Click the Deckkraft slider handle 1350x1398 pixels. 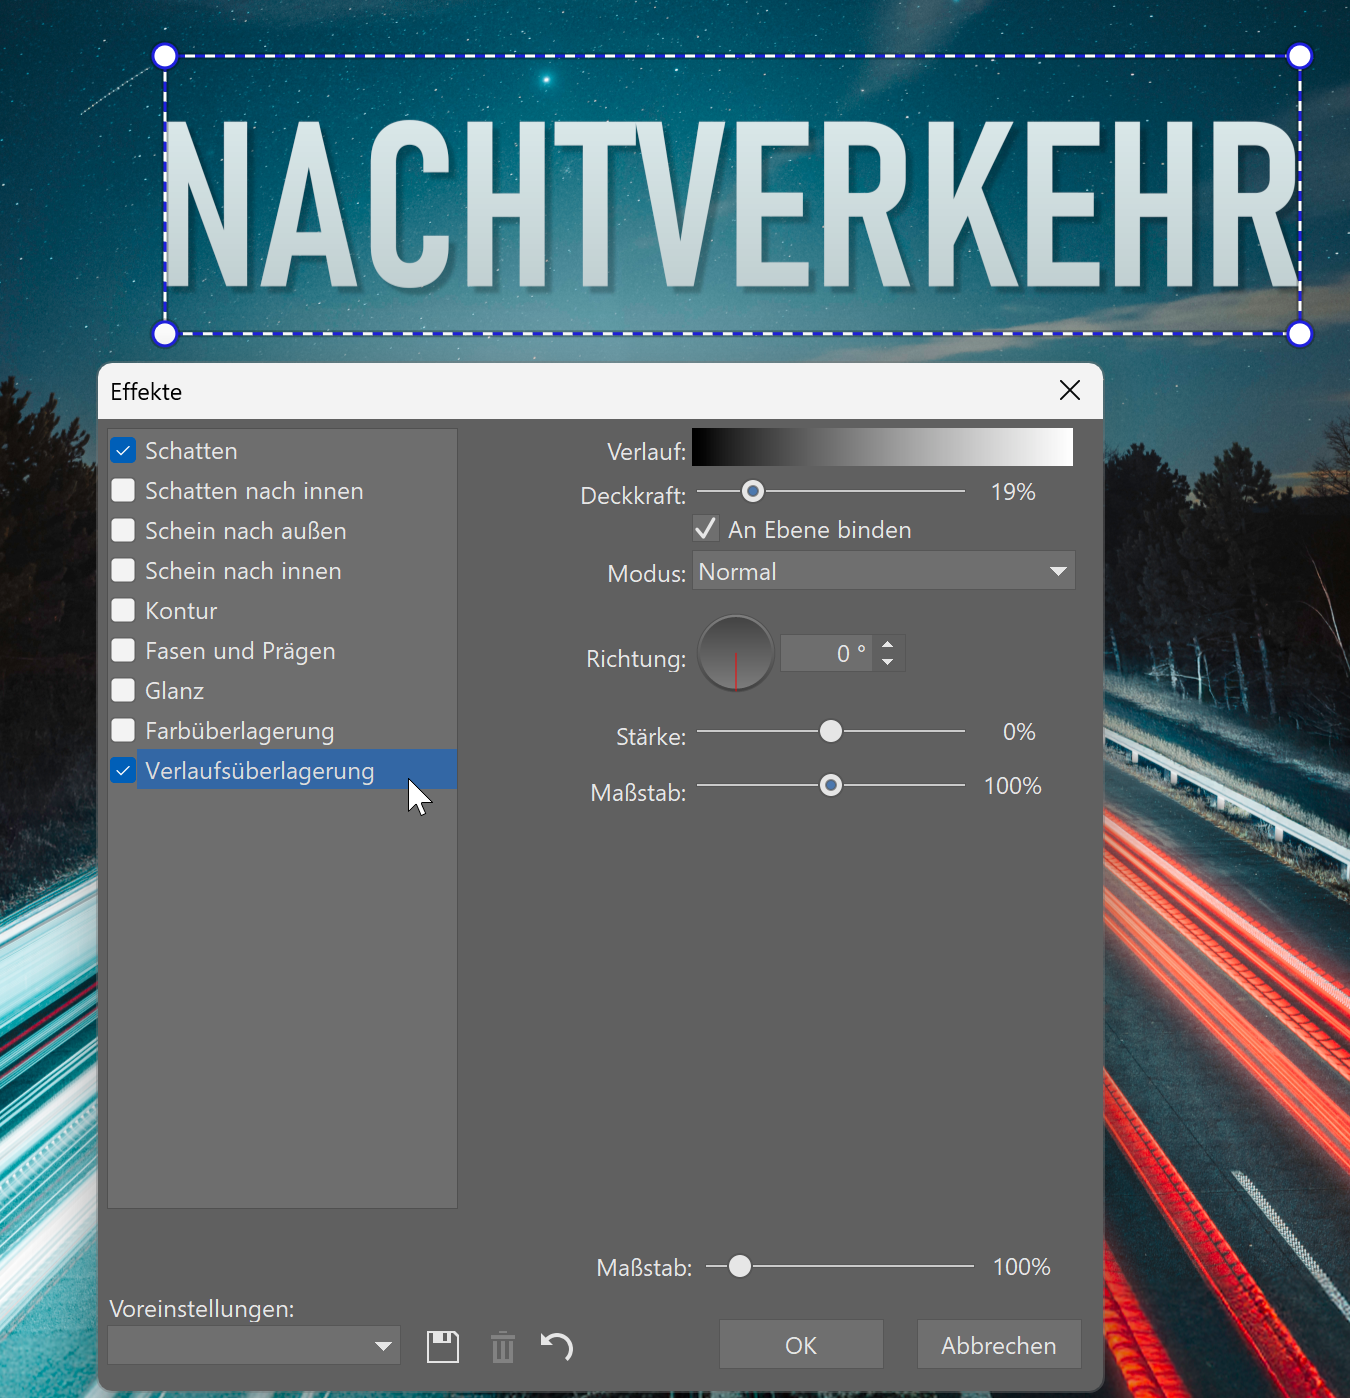(753, 491)
